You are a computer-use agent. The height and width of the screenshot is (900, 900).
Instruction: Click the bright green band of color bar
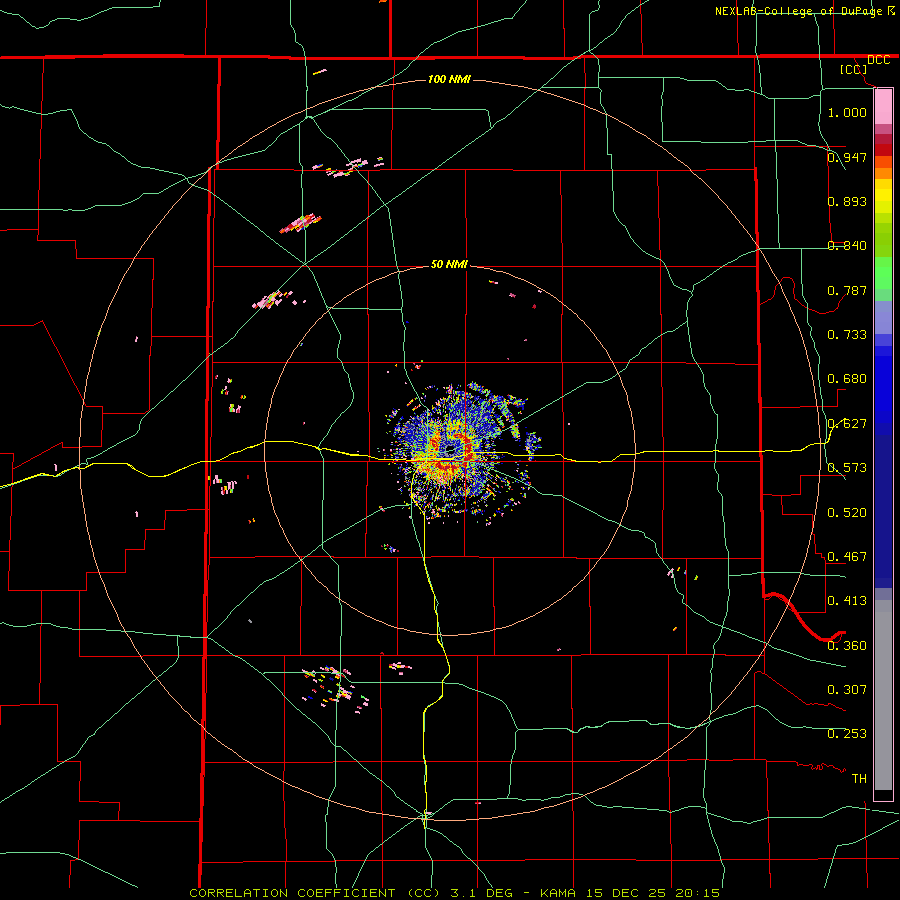883,273
